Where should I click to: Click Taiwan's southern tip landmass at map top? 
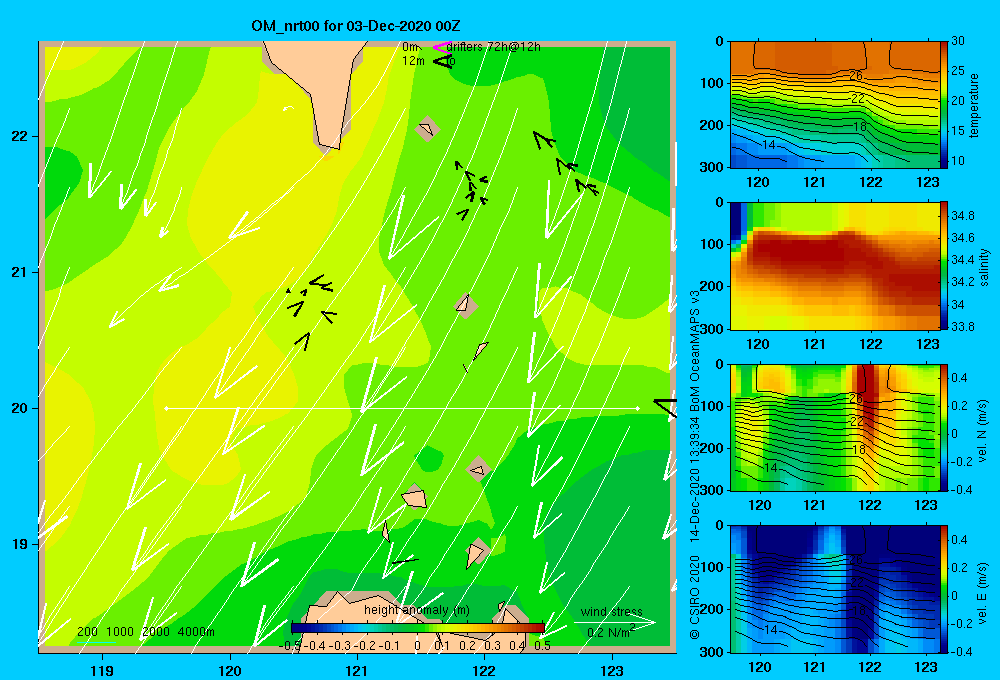click(320, 89)
